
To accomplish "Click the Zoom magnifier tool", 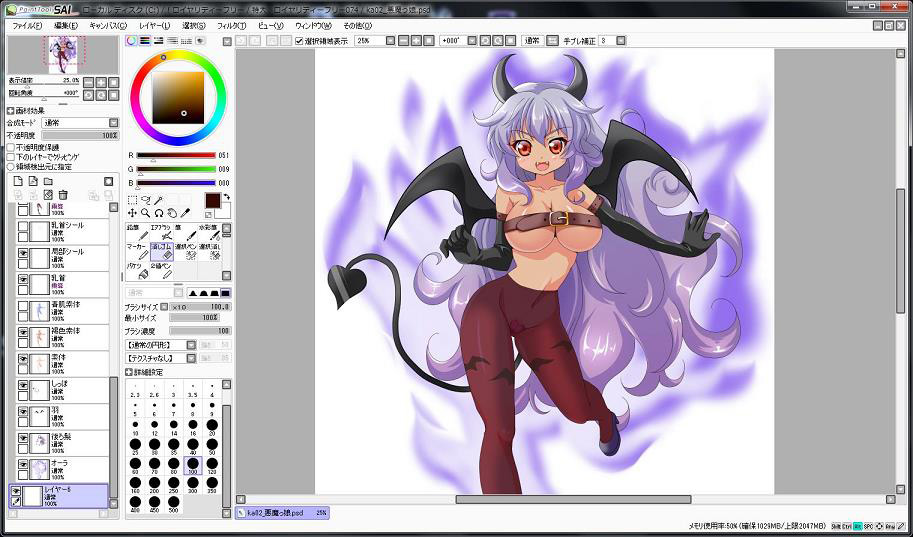I will click(146, 213).
